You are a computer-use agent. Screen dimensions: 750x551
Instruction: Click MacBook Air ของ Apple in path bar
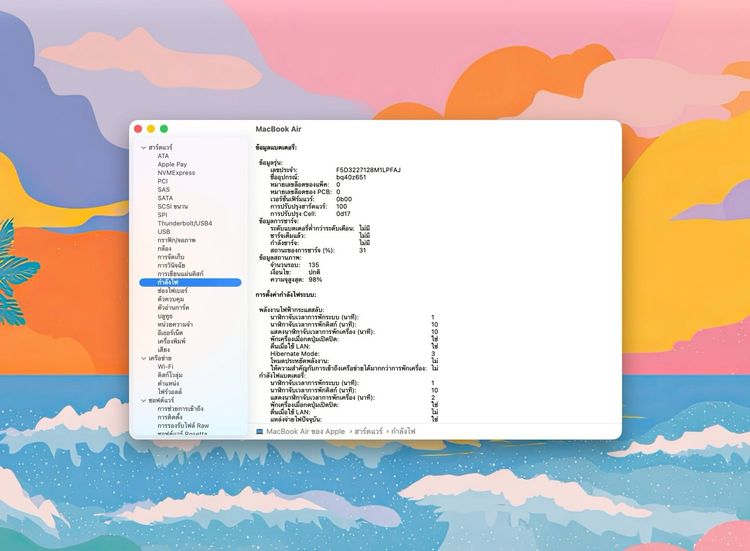pos(305,431)
